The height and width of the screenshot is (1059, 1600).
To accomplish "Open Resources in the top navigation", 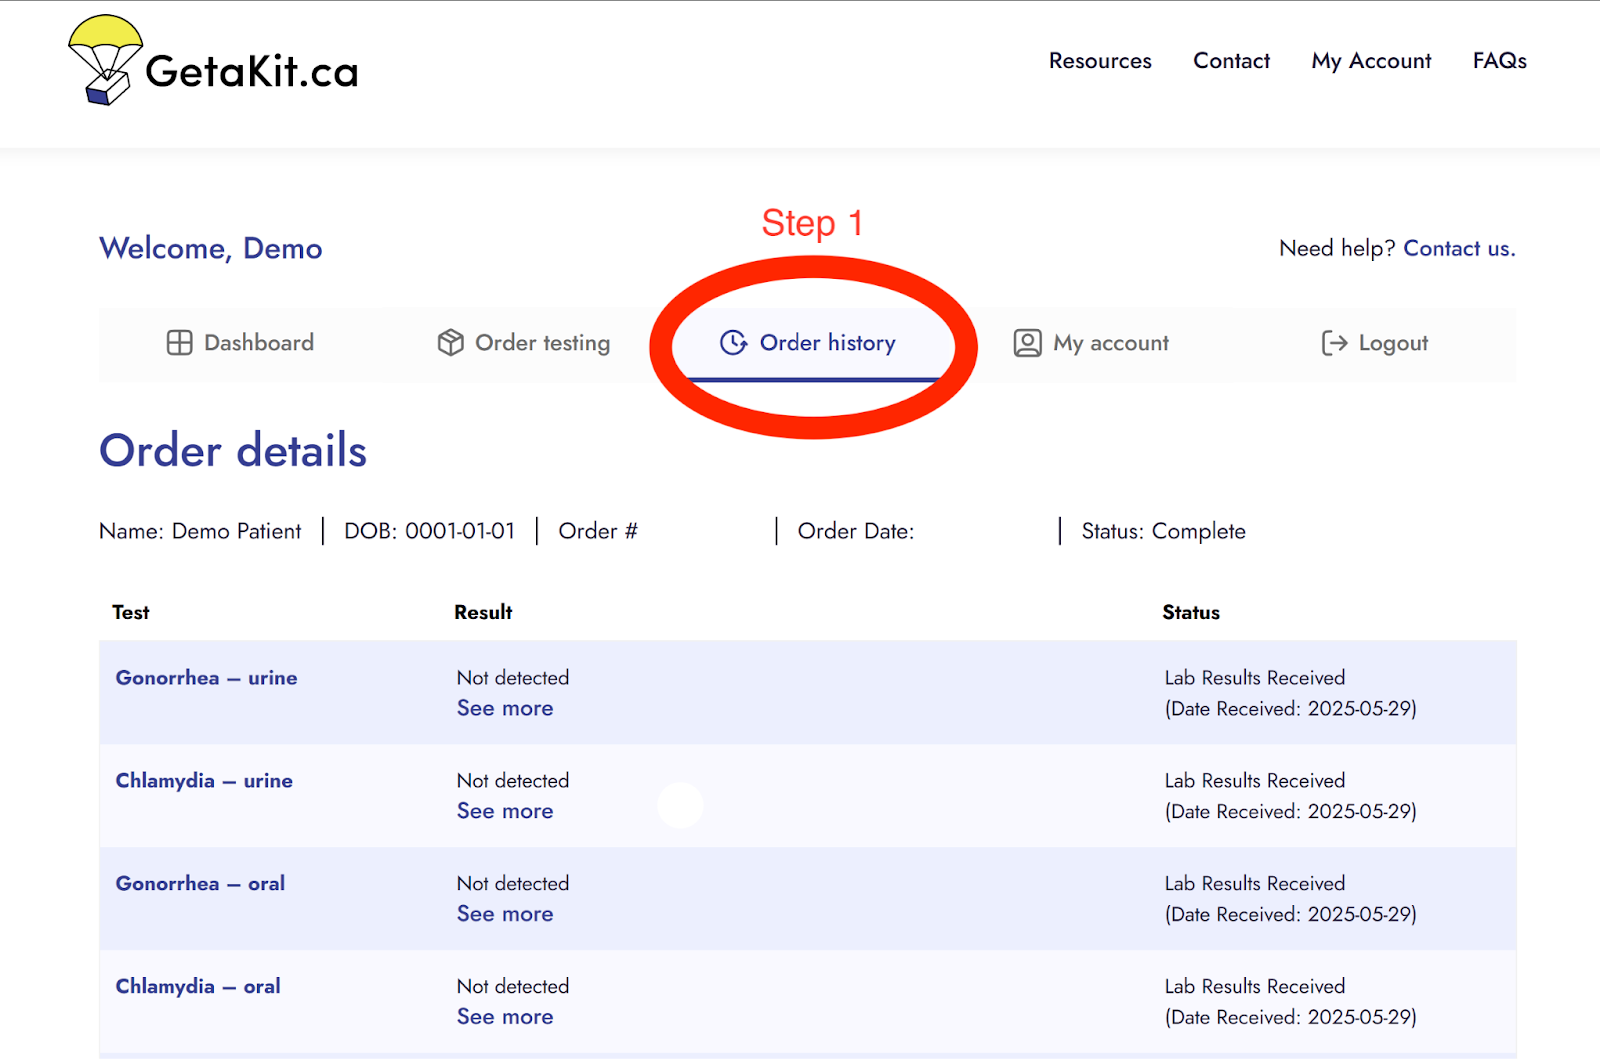I will pyautogui.click(x=1099, y=61).
